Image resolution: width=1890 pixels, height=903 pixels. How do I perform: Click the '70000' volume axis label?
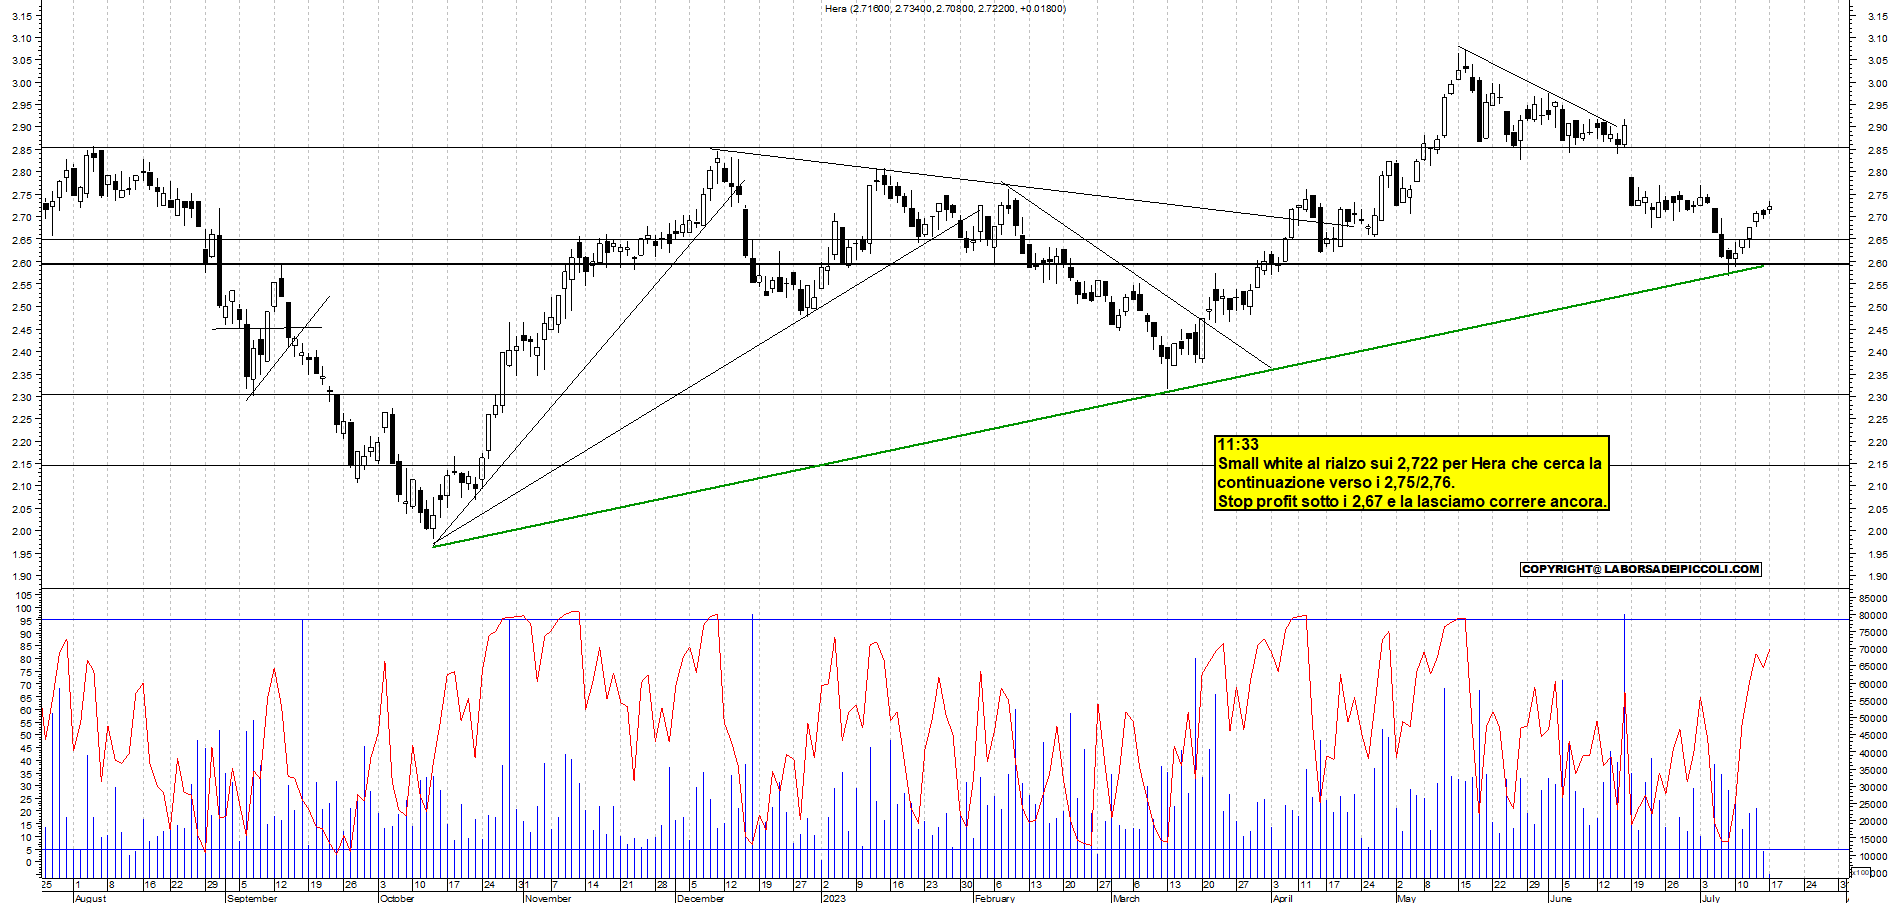click(x=1873, y=650)
